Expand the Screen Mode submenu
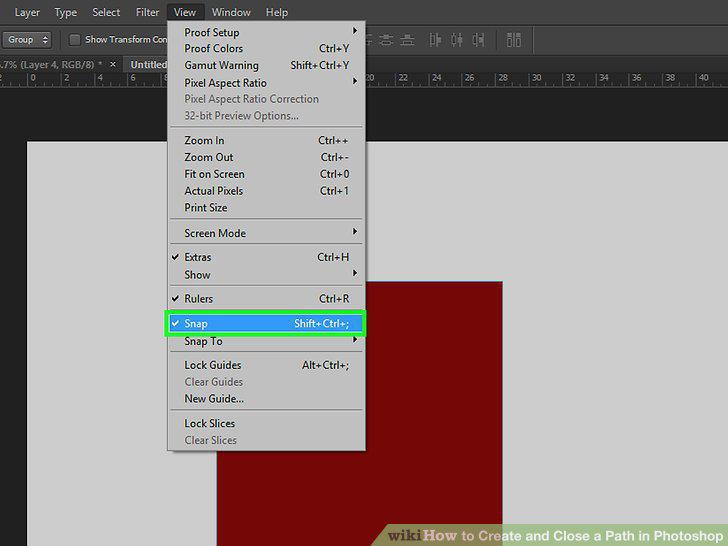The width and height of the screenshot is (728, 546). (266, 233)
